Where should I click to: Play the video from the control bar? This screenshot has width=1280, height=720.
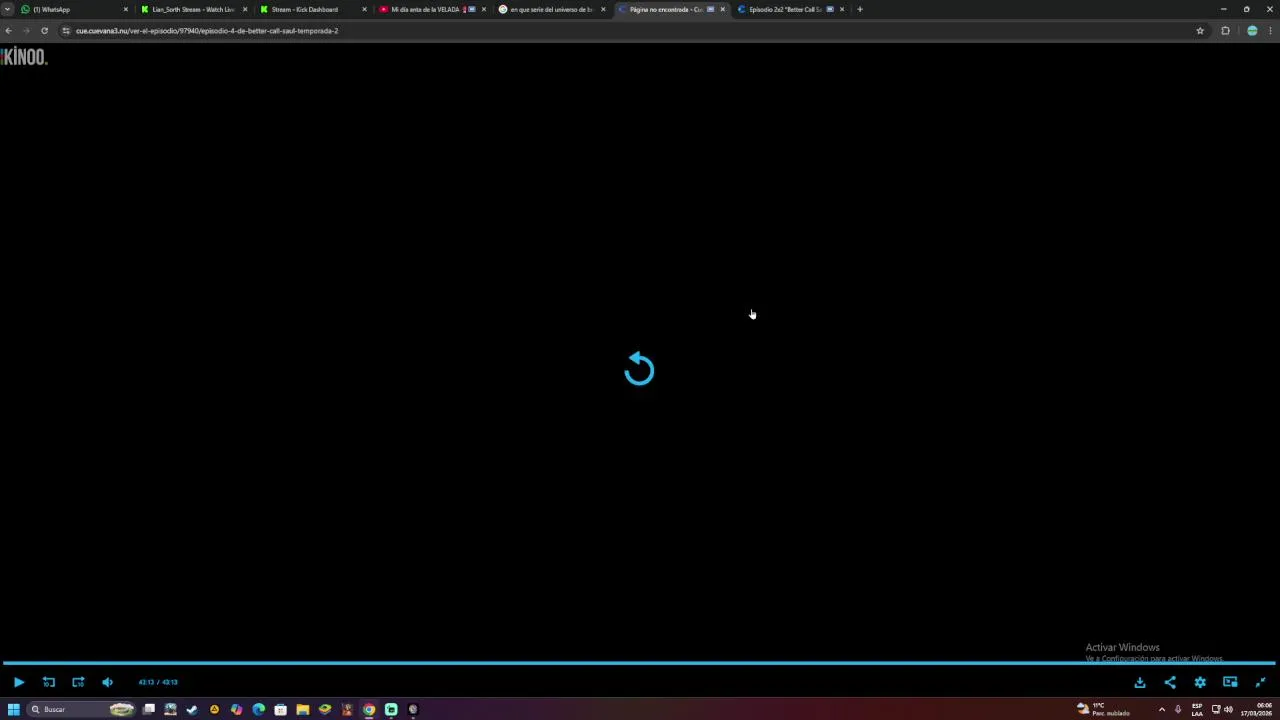pos(18,682)
